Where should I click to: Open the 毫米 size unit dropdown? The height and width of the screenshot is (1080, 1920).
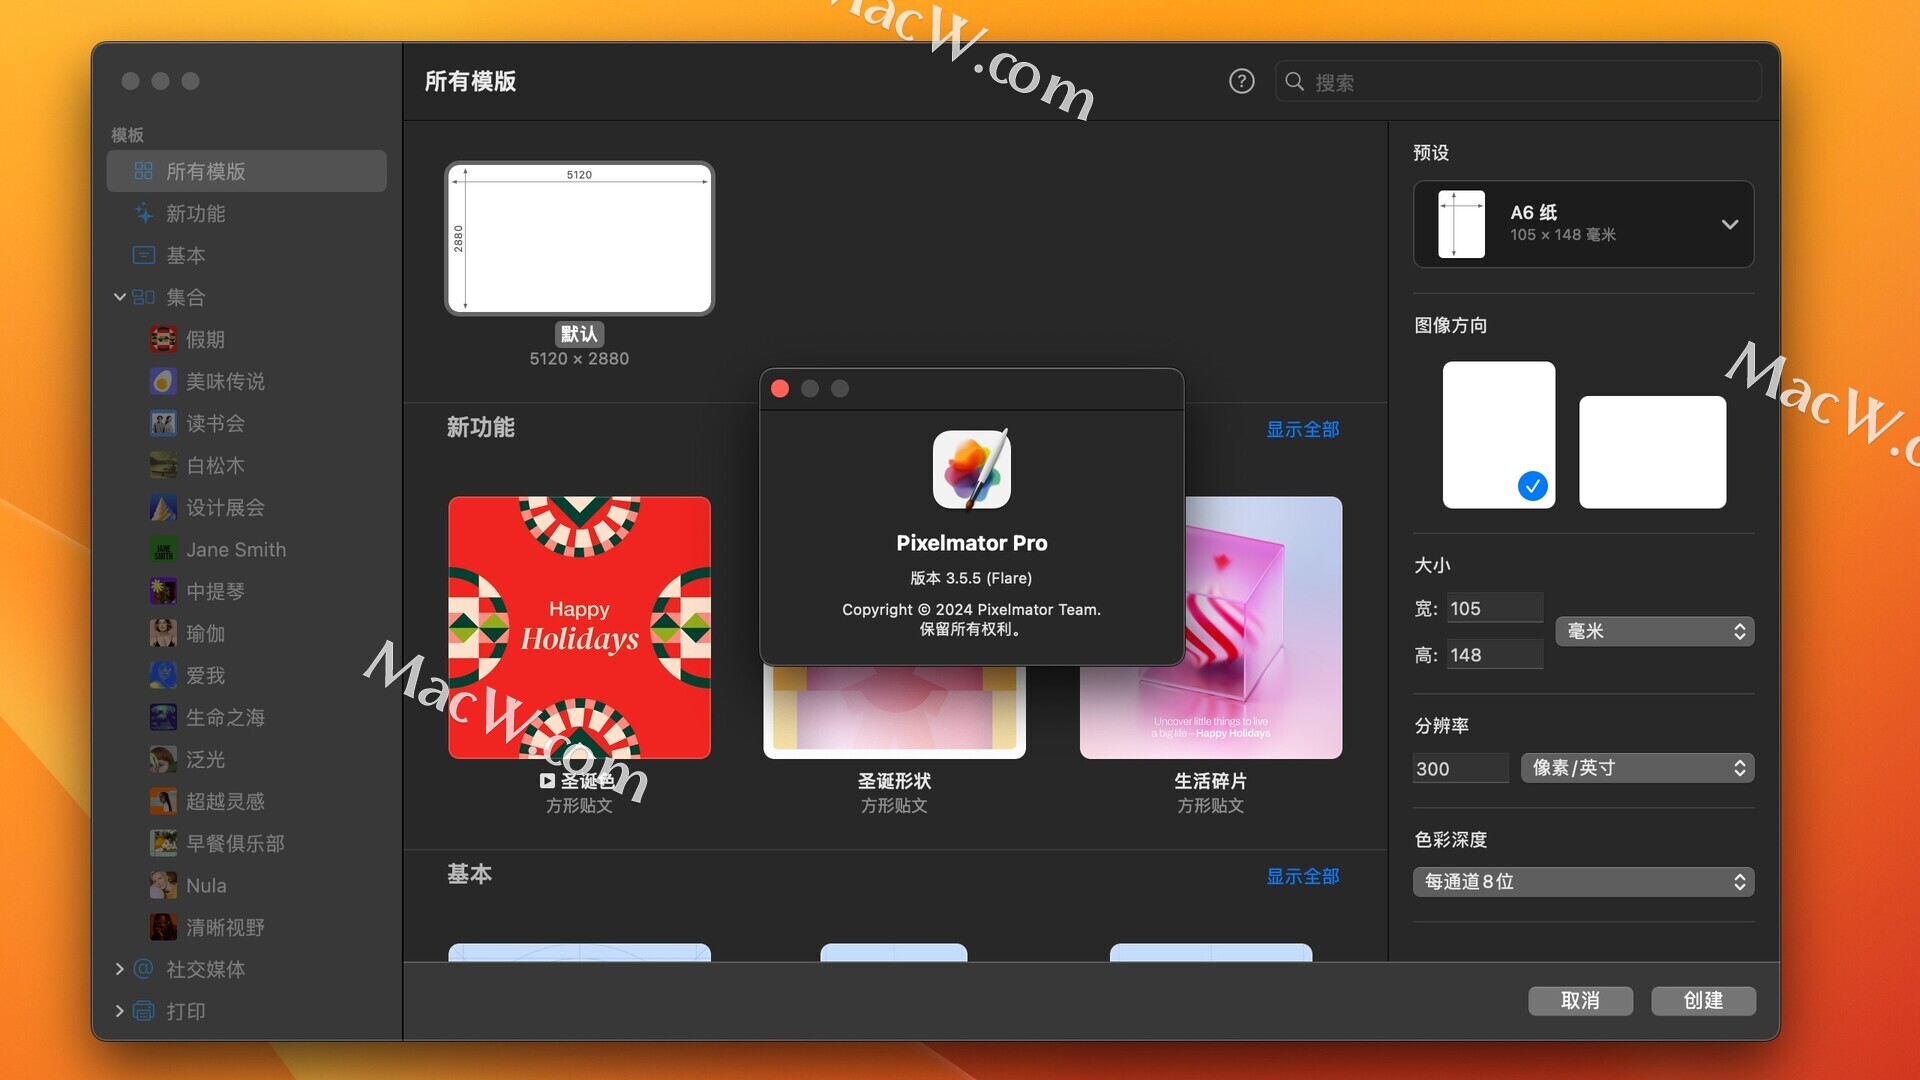[x=1655, y=631]
